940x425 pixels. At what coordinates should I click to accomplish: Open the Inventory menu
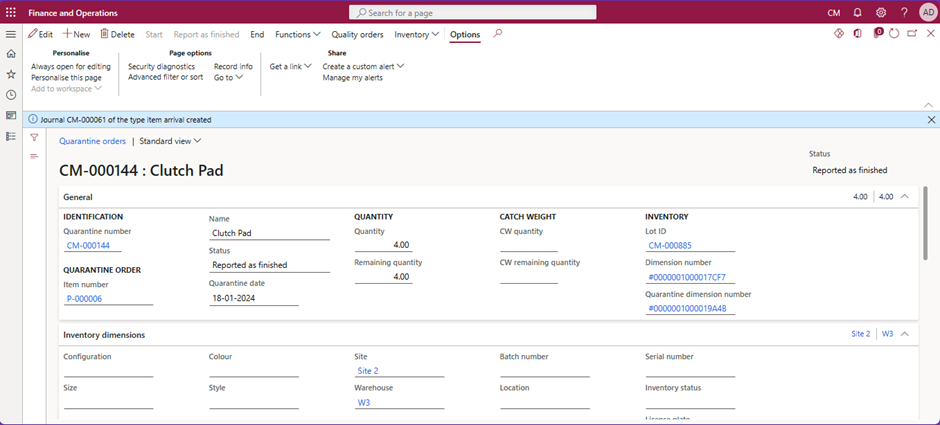coord(417,35)
